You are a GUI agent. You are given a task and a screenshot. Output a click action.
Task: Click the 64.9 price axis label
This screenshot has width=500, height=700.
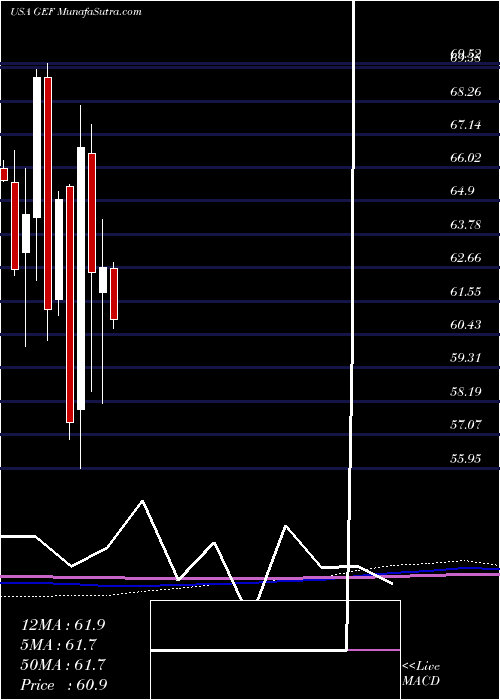pyautogui.click(x=462, y=191)
